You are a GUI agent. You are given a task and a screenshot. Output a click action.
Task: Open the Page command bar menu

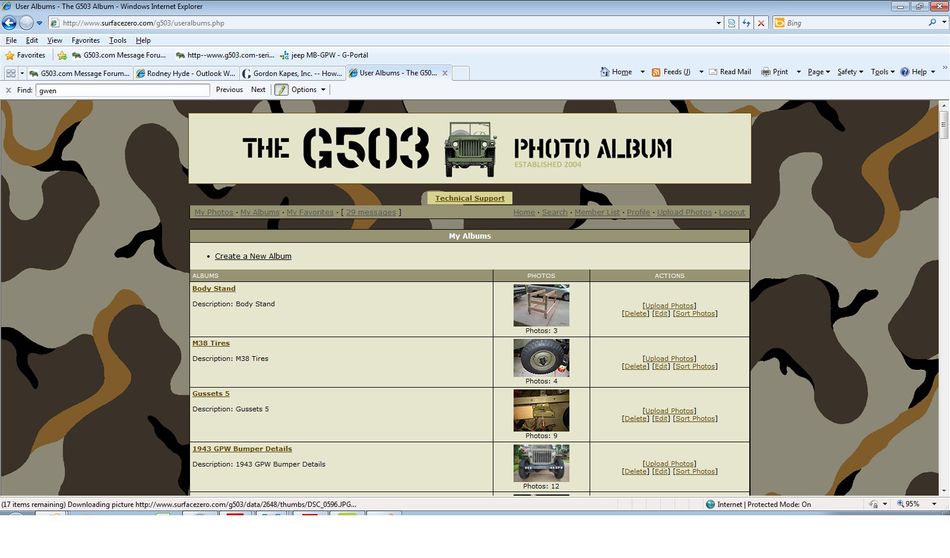click(819, 71)
